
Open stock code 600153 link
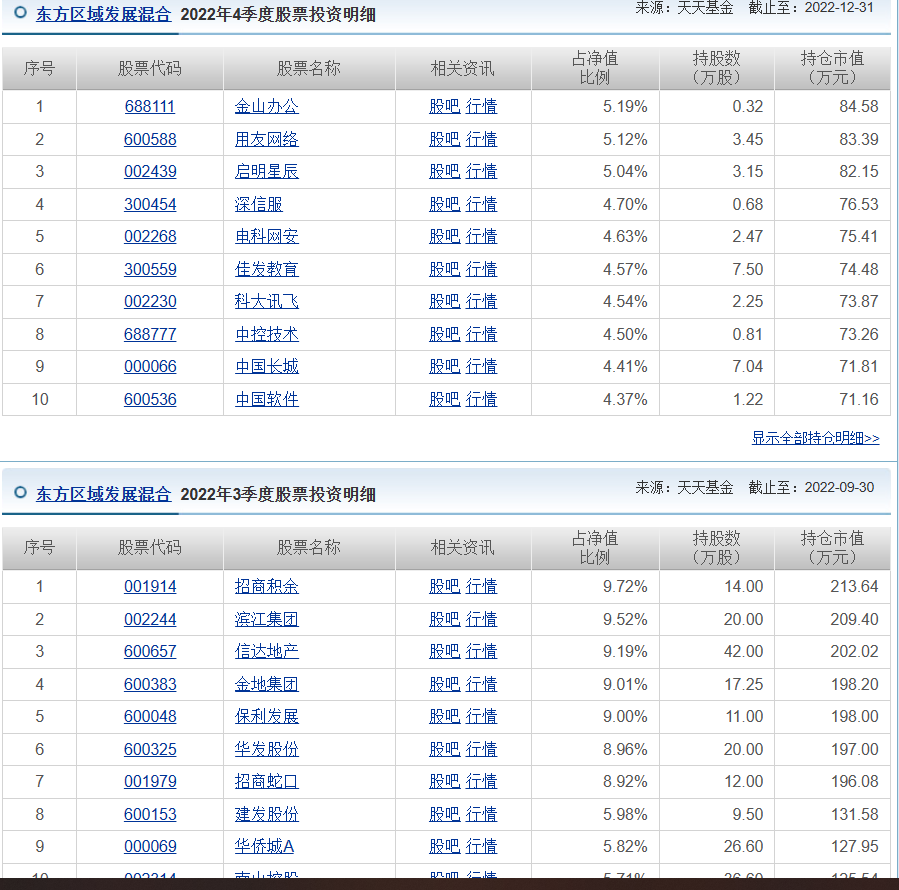[x=150, y=814]
